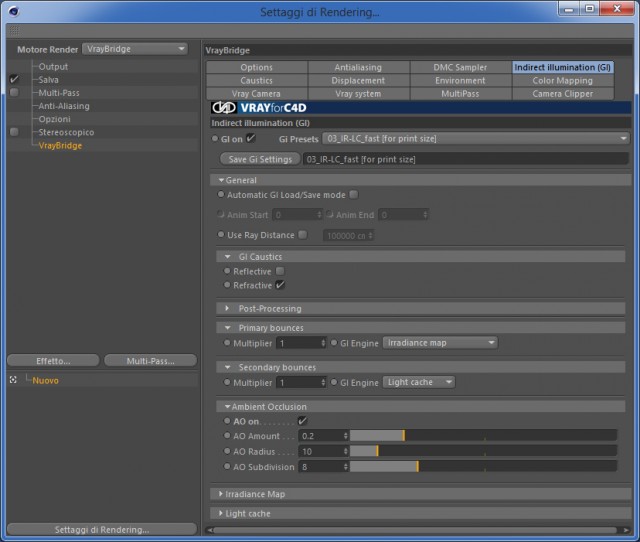Click the Cinema 4D application icon in title bar

click(x=13, y=11)
